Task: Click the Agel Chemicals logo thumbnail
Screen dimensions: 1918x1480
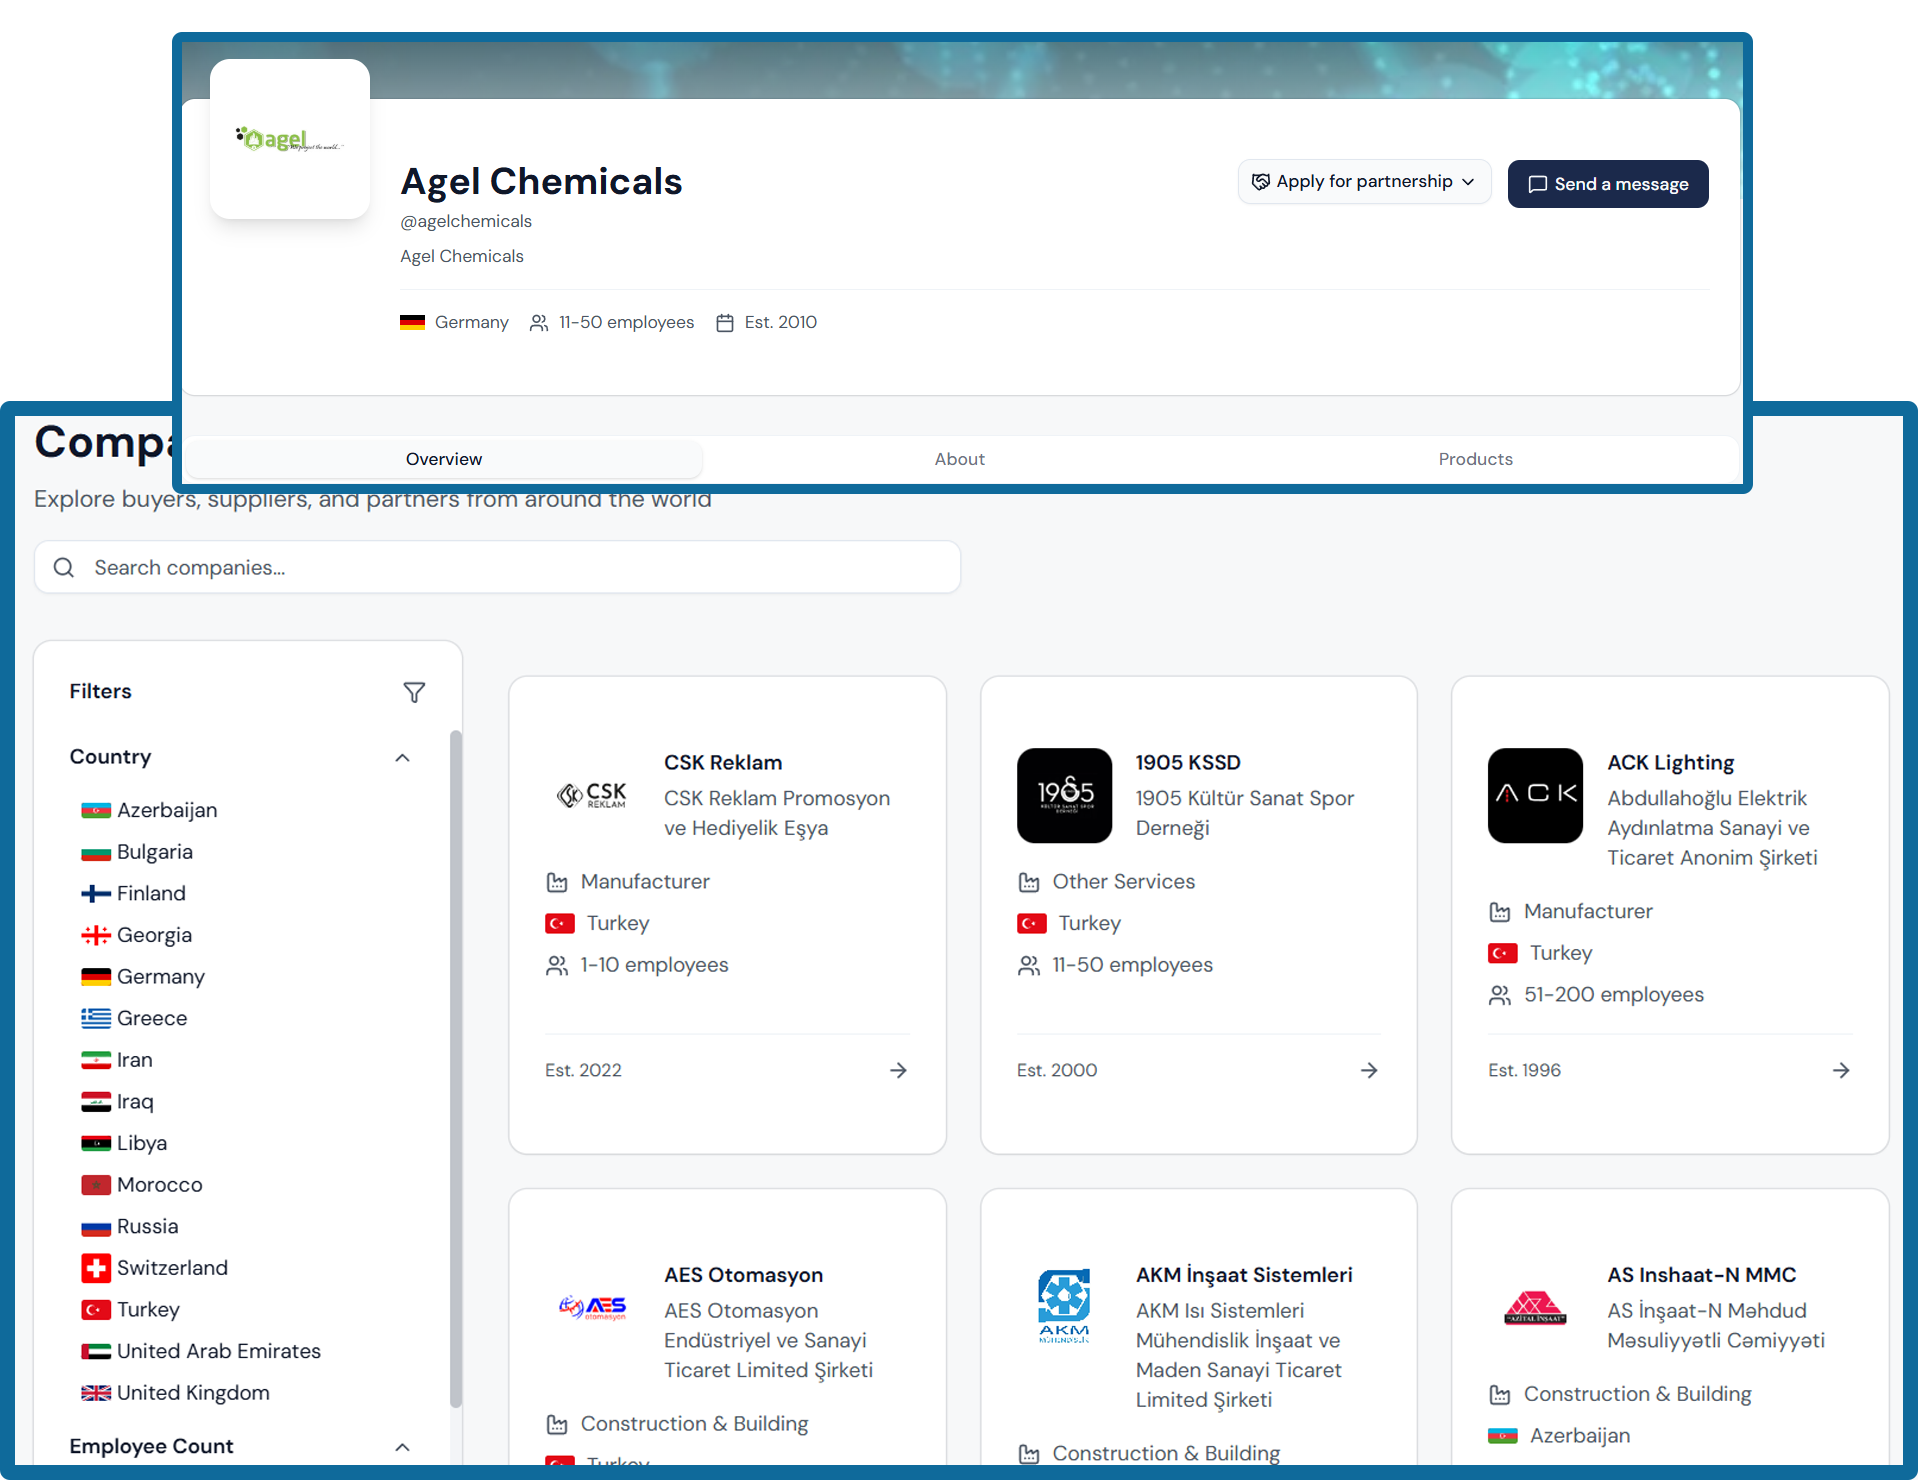Action: pos(290,139)
